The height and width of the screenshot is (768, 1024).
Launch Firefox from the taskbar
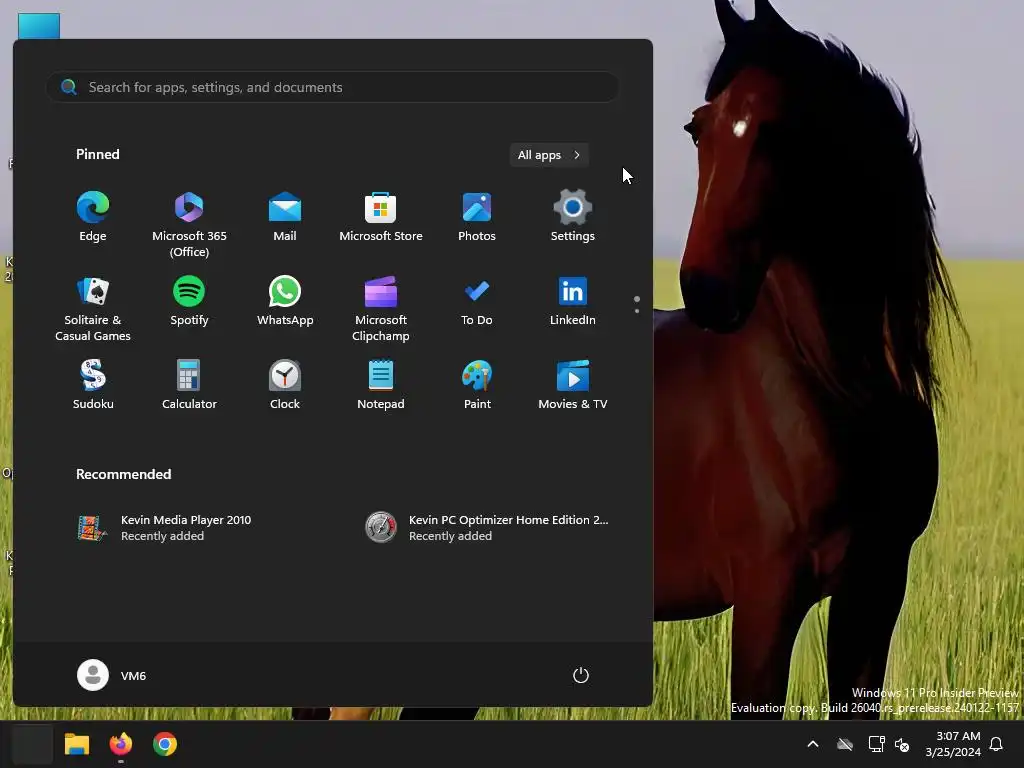click(121, 744)
